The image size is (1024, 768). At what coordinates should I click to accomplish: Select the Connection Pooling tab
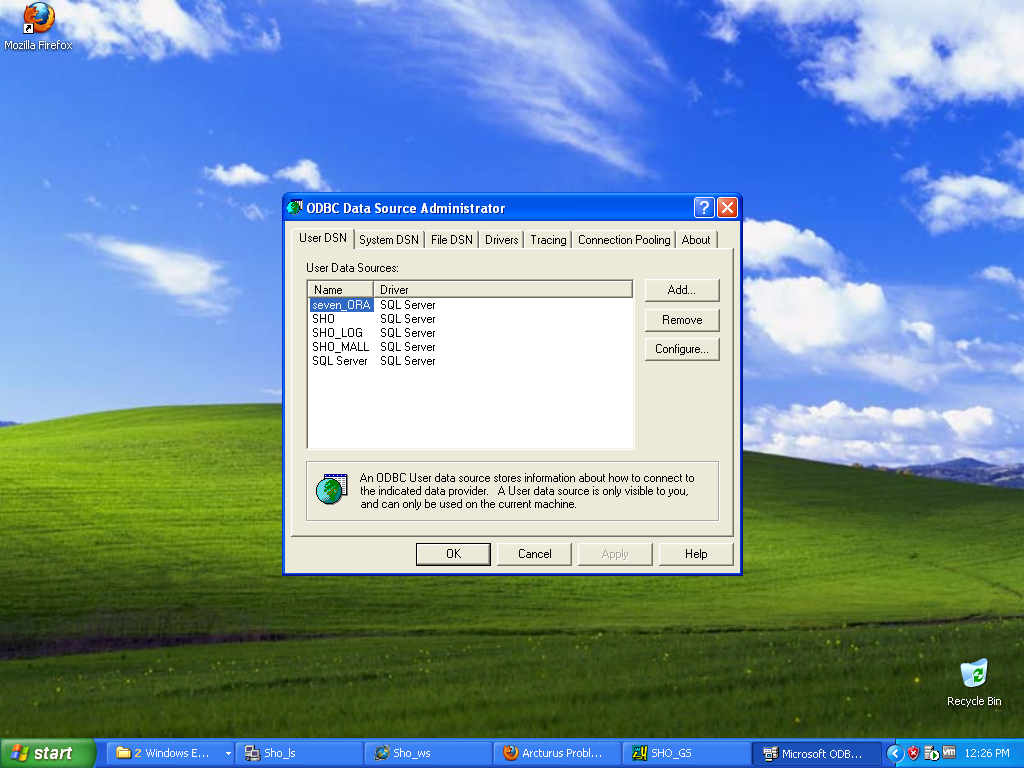(x=624, y=240)
